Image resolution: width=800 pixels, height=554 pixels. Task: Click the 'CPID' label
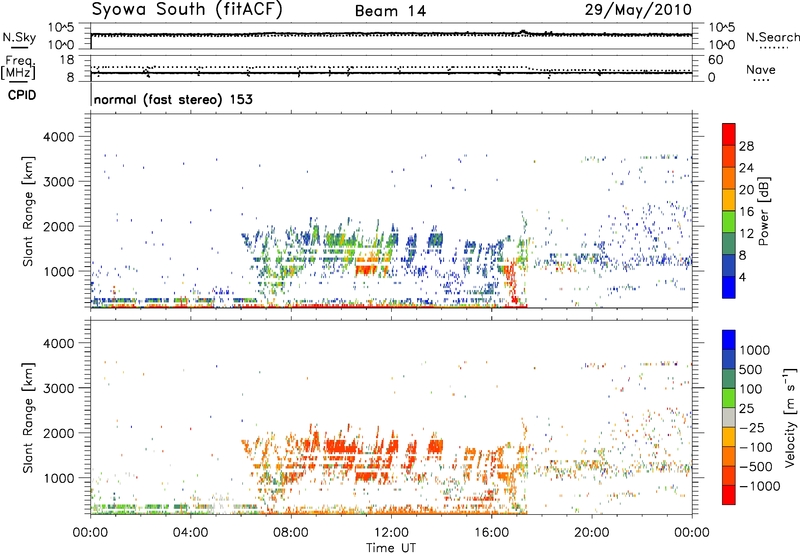coord(22,95)
